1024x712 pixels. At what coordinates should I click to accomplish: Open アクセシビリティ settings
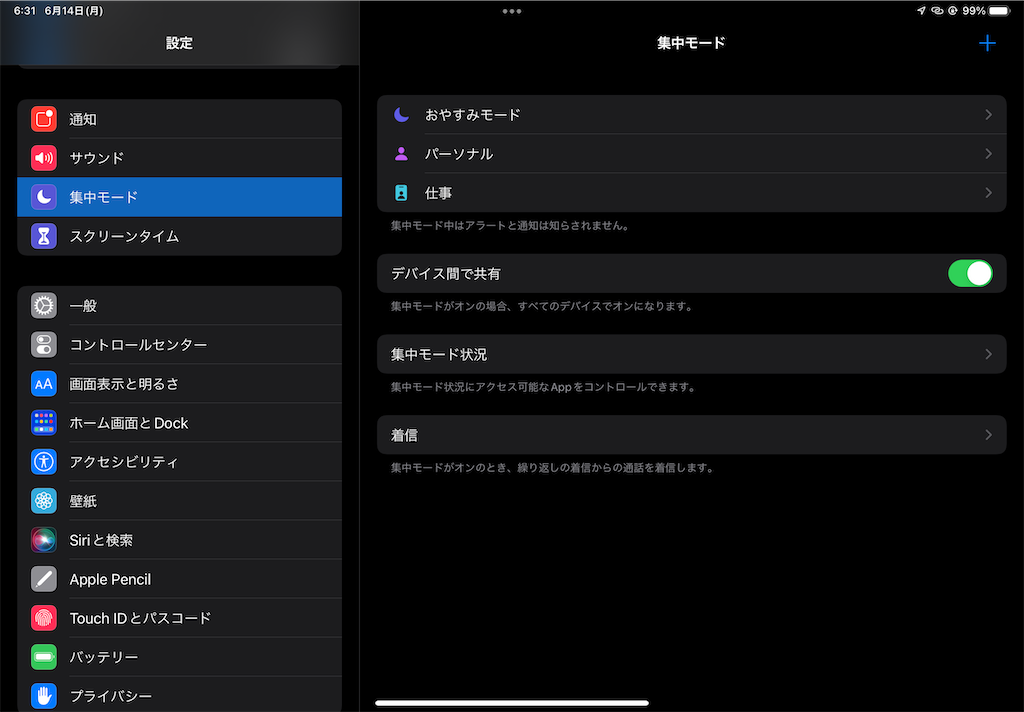(x=180, y=462)
